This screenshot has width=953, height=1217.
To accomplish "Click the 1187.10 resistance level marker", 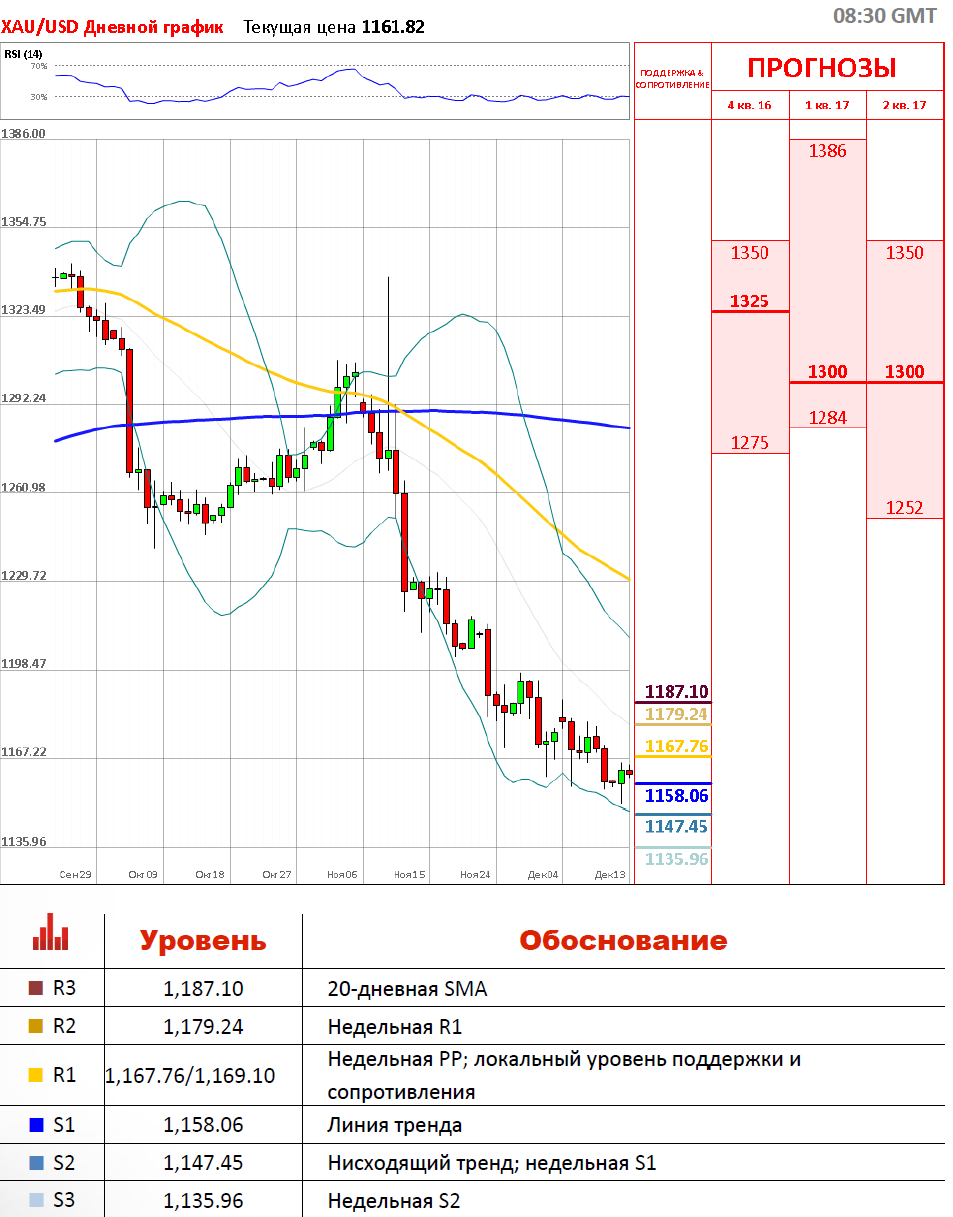I will [x=676, y=692].
